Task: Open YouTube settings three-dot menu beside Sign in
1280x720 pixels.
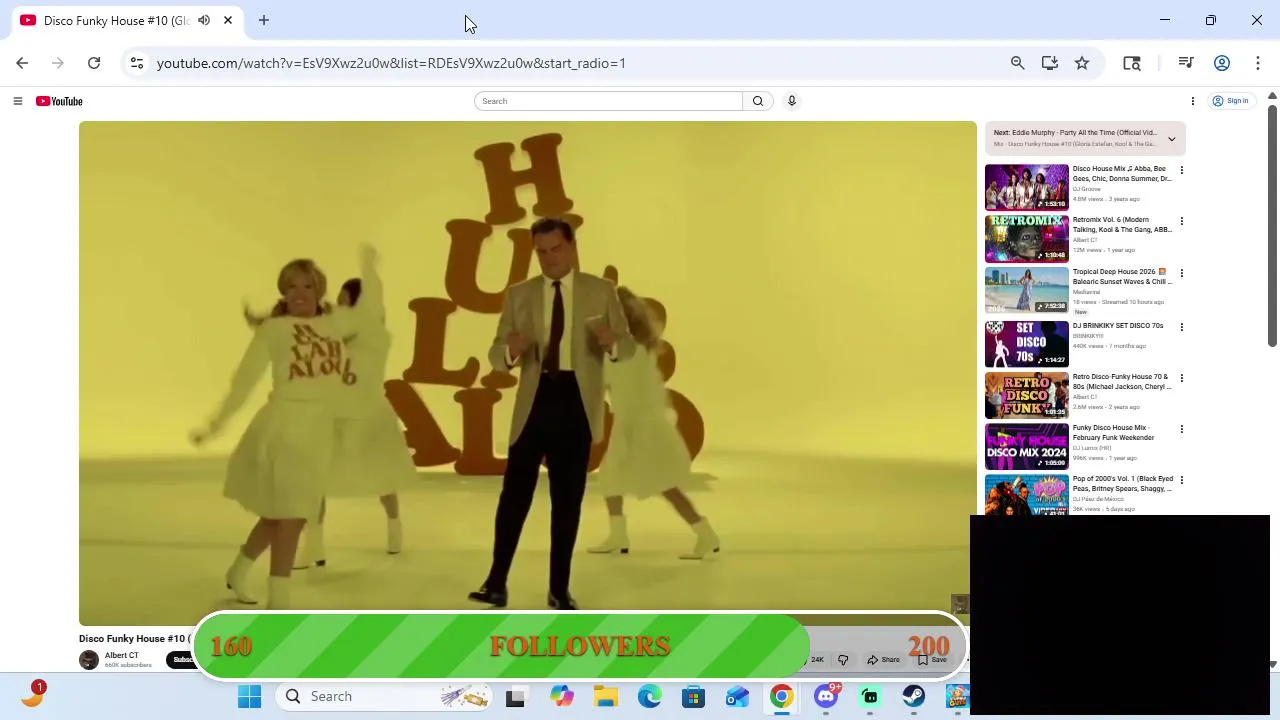Action: coord(1192,101)
